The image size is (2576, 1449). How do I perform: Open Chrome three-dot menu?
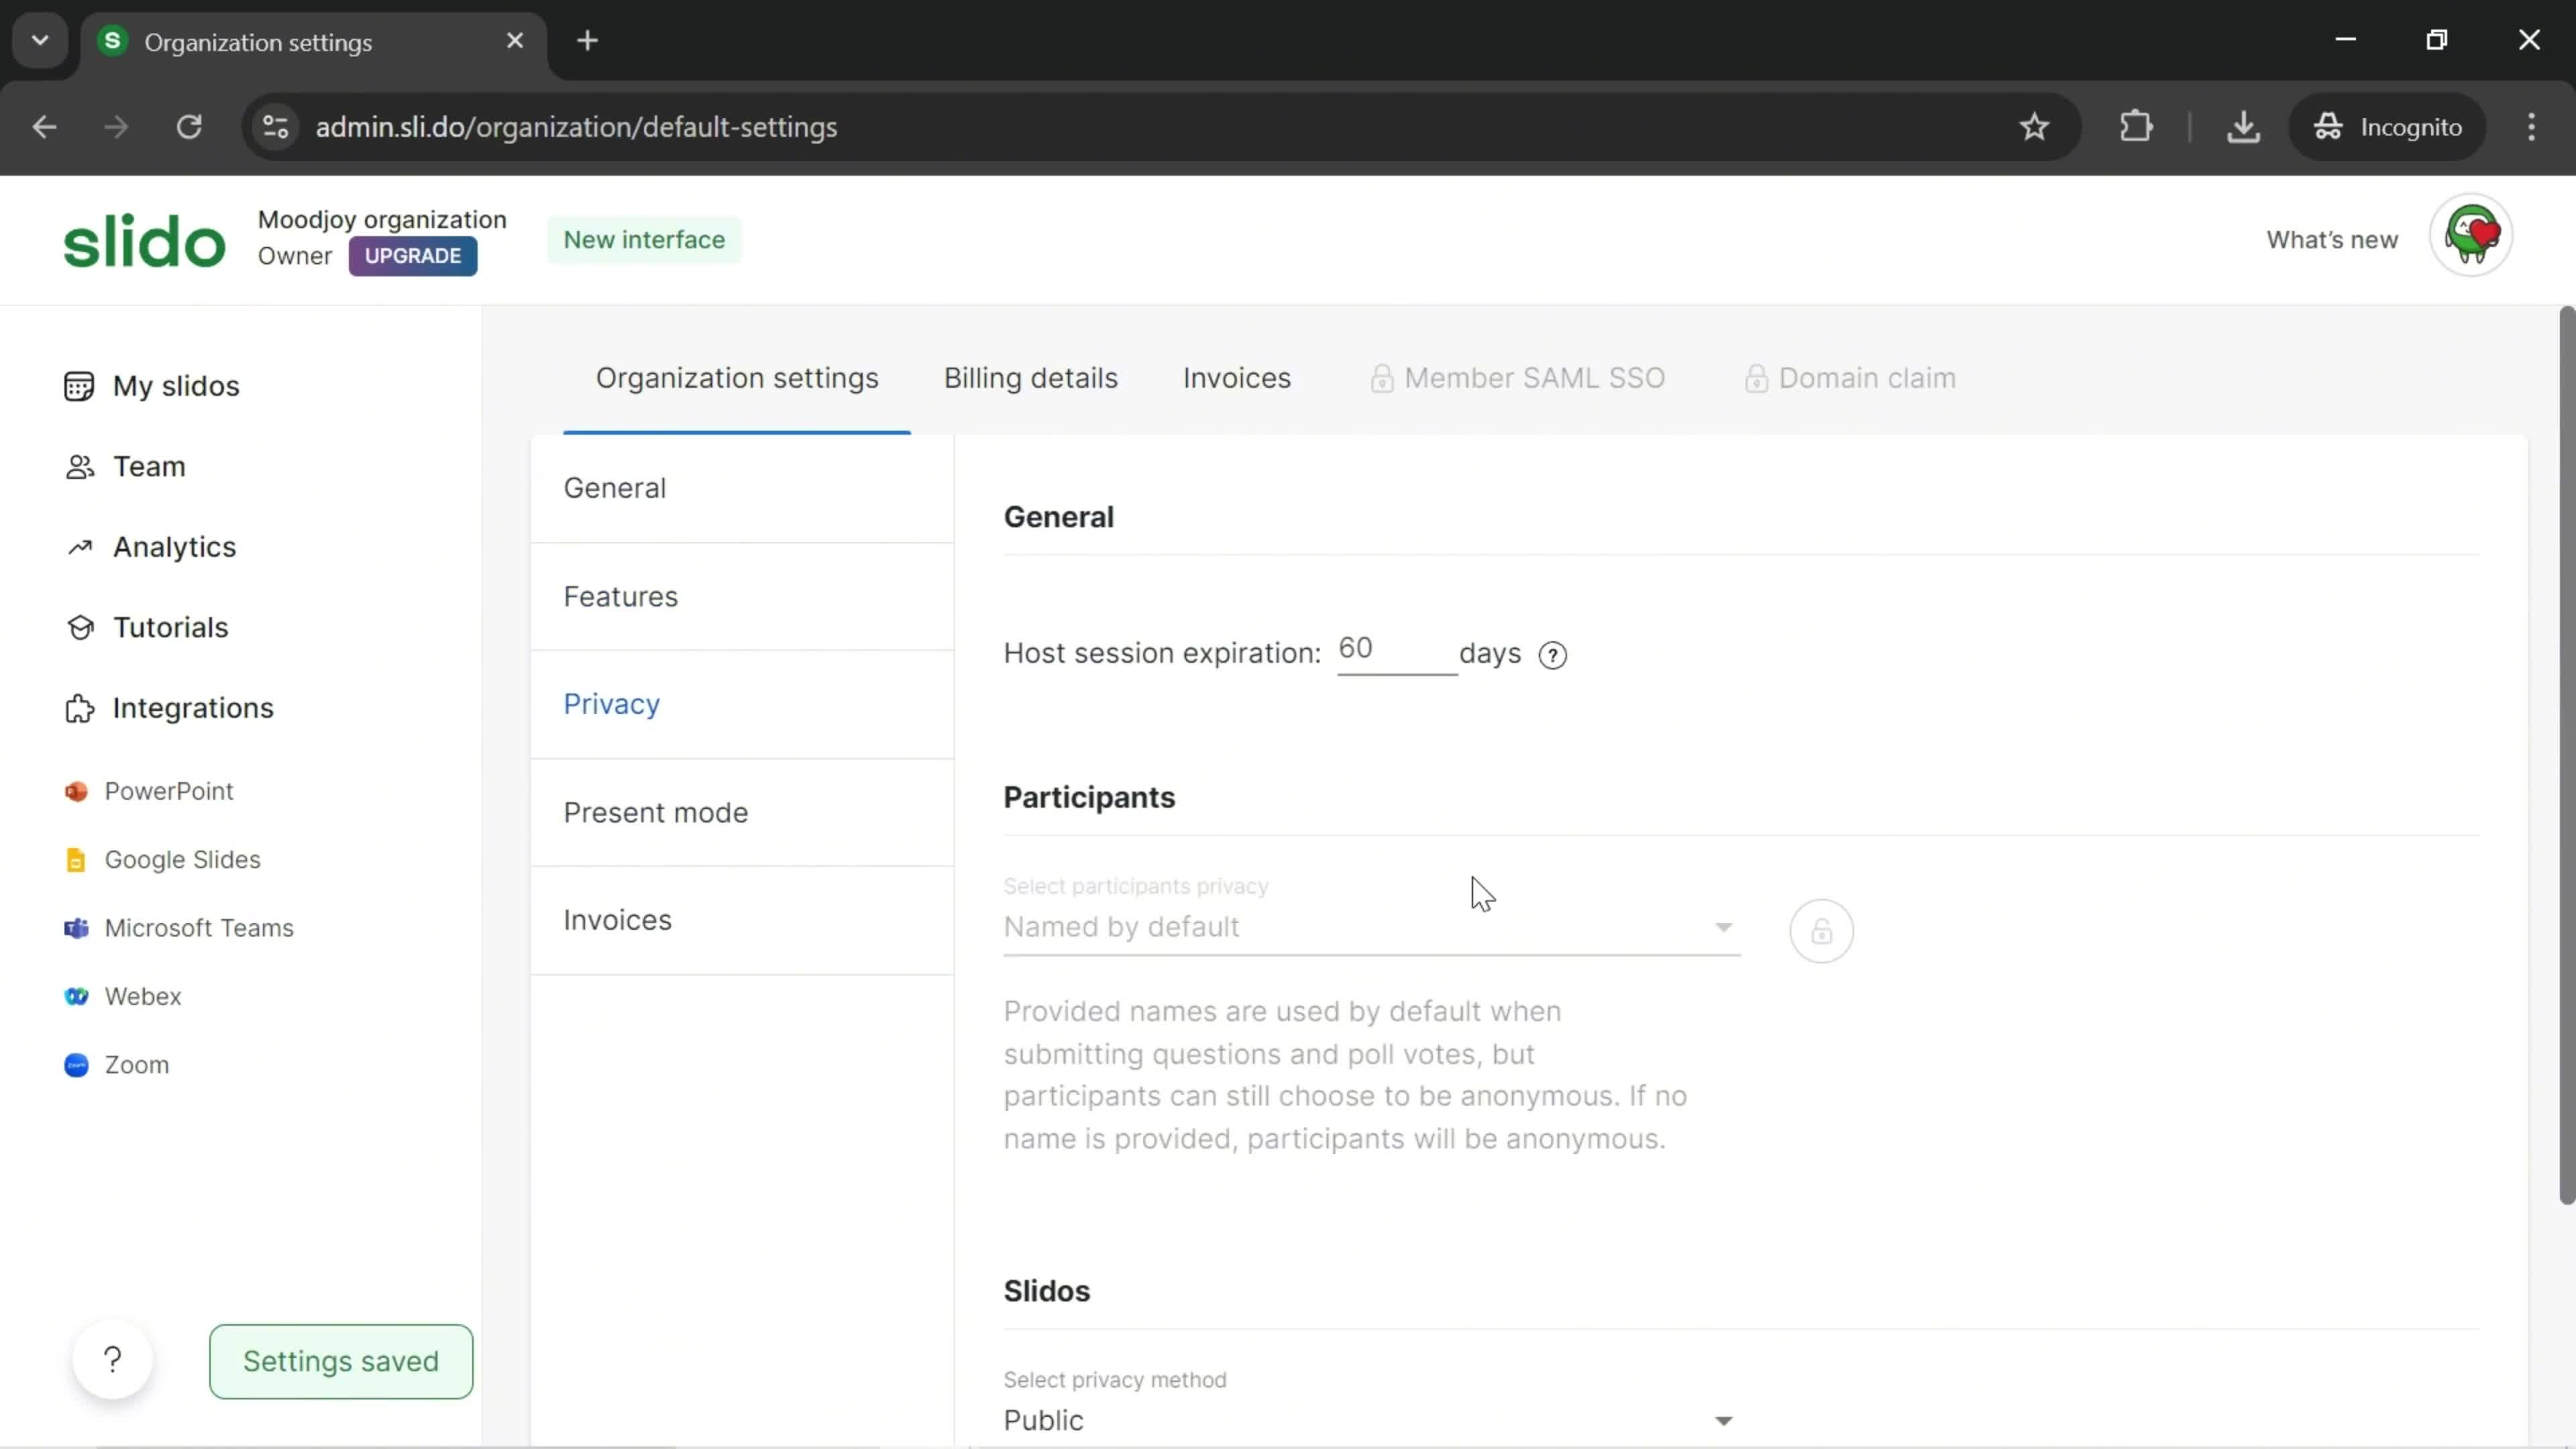pyautogui.click(x=2531, y=127)
